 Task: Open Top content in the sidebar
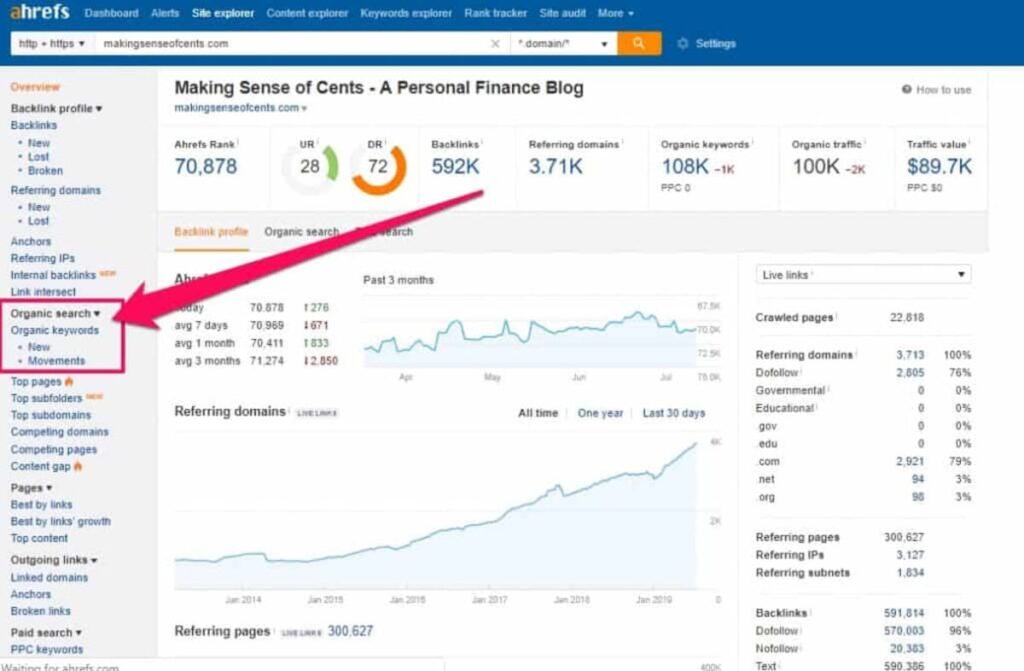tap(39, 538)
